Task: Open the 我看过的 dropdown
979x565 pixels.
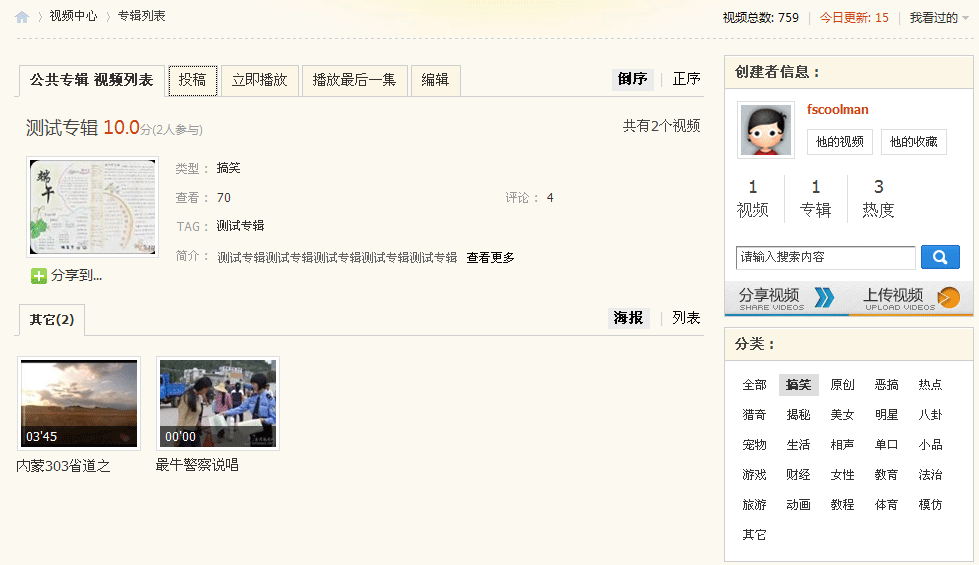Action: tap(938, 17)
